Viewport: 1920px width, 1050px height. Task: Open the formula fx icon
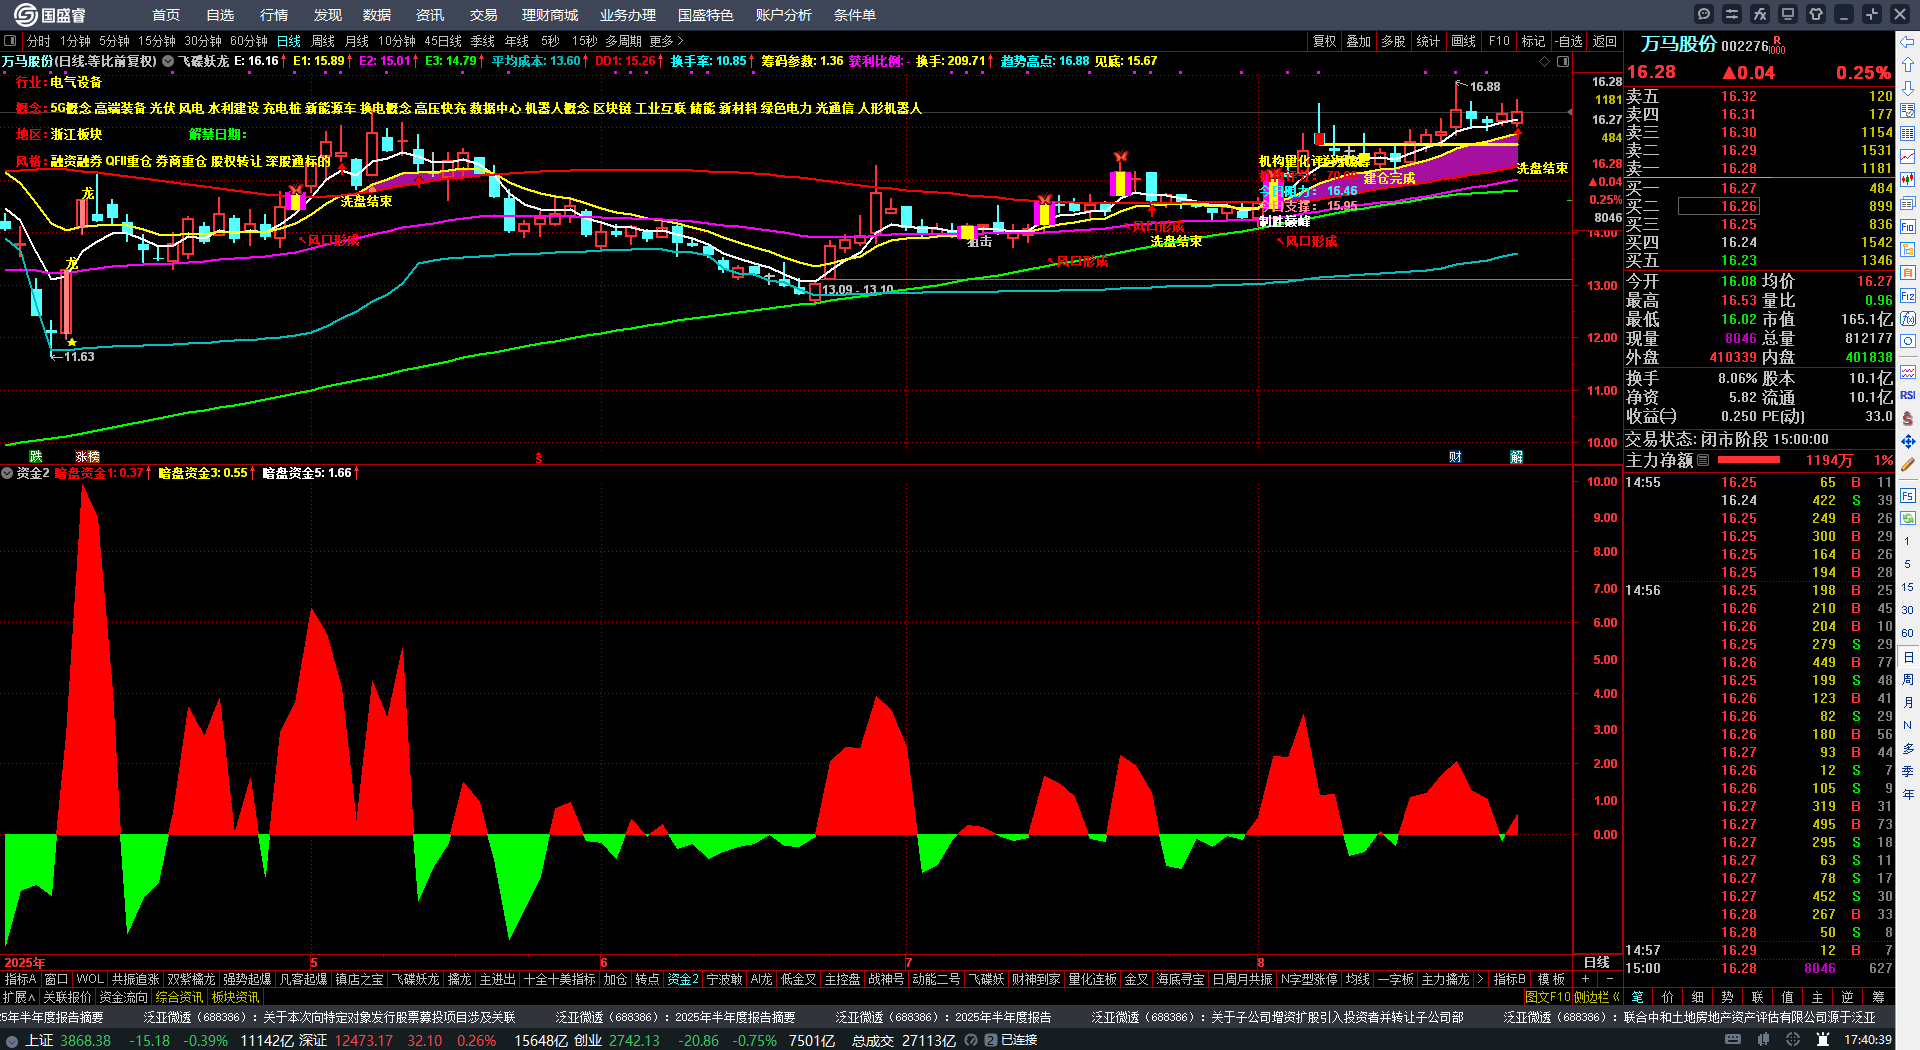(1760, 14)
